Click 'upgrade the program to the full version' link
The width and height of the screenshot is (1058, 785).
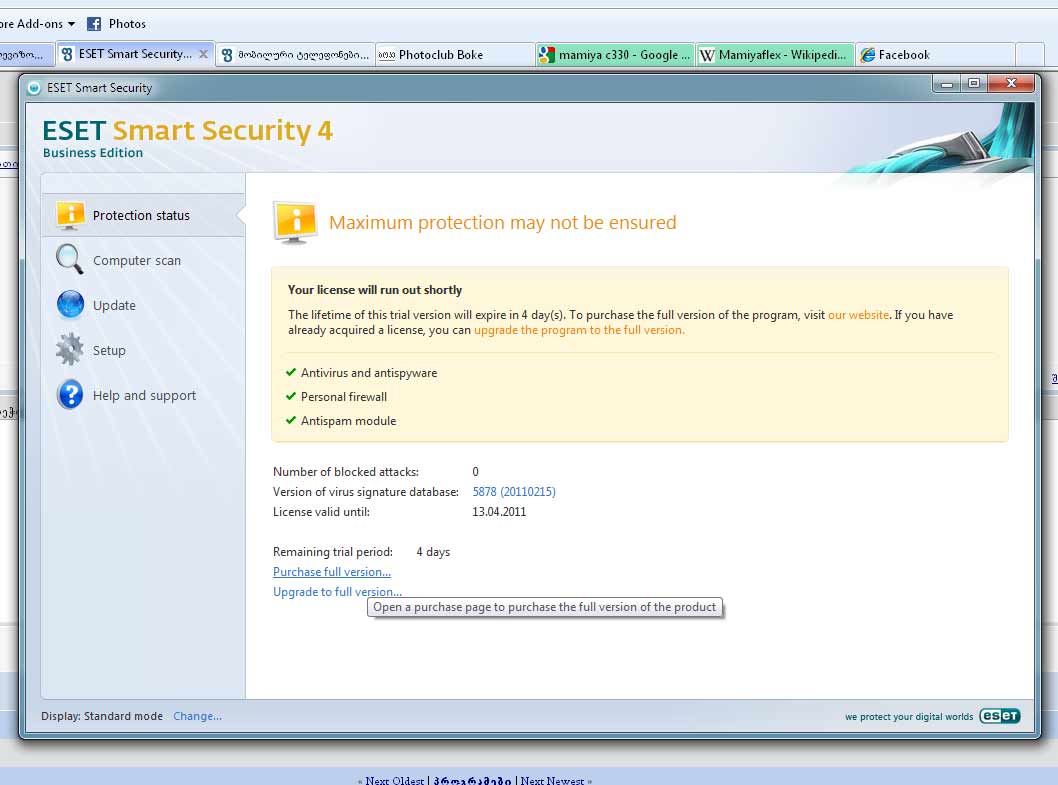(x=579, y=330)
